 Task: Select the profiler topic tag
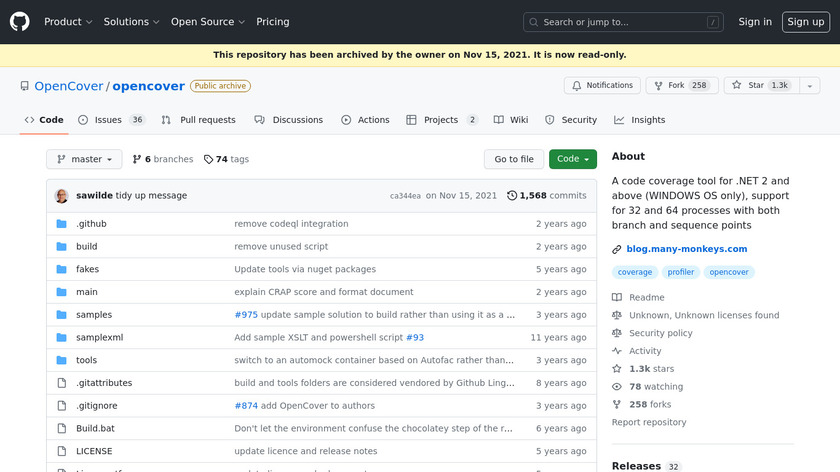681,272
